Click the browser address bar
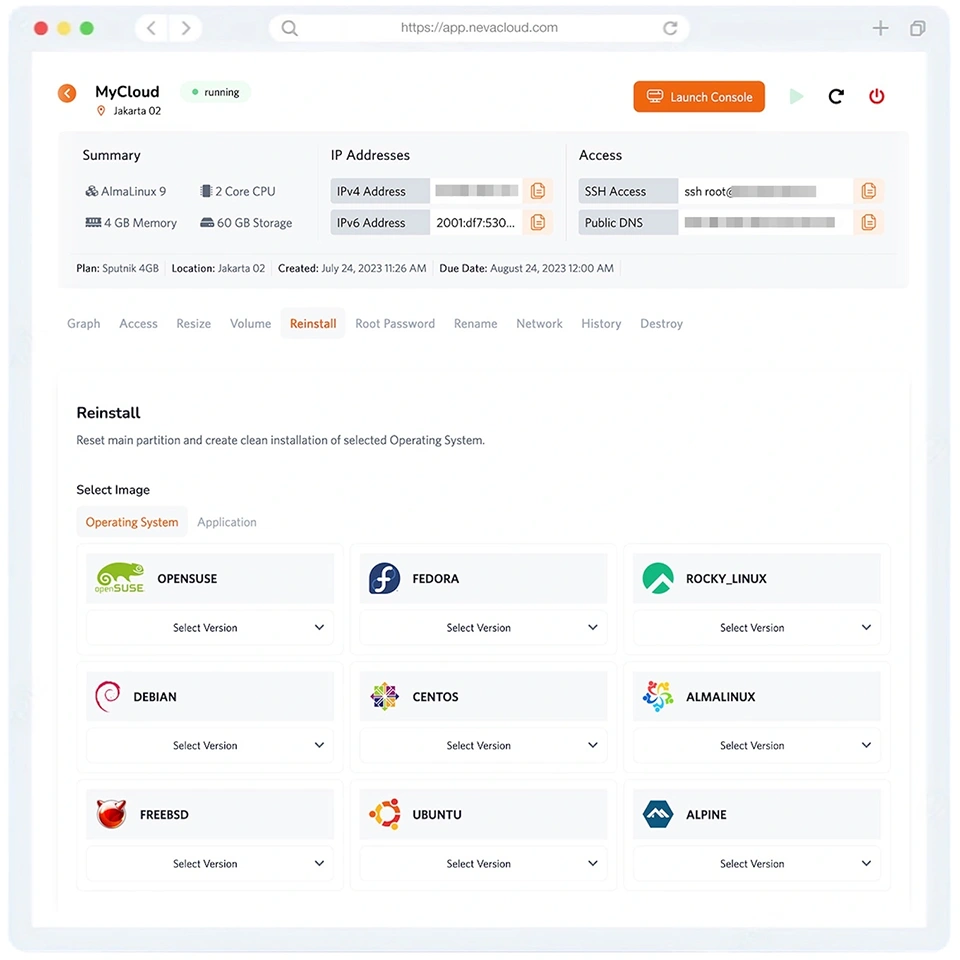The width and height of the screenshot is (960, 960). point(479,27)
